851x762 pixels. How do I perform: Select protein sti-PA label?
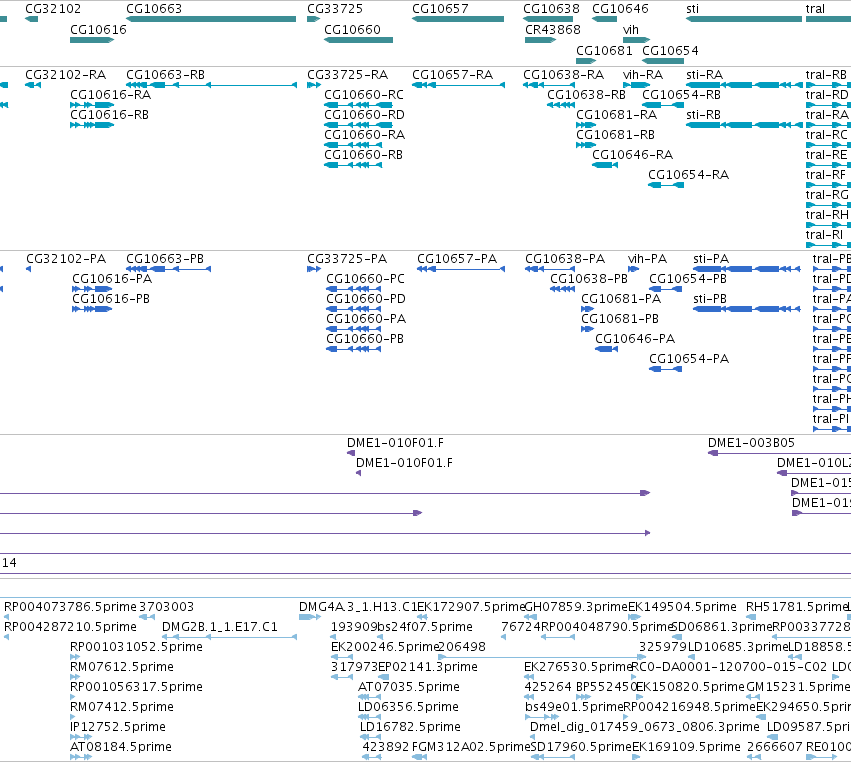click(x=711, y=259)
